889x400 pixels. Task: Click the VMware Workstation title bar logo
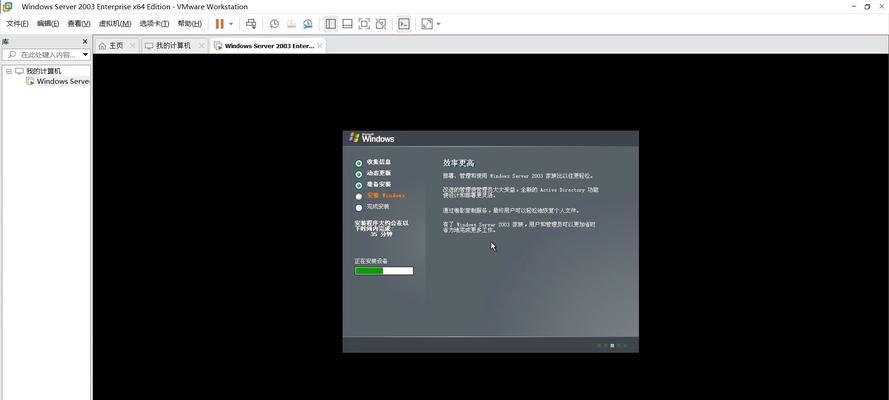tap(7, 6)
